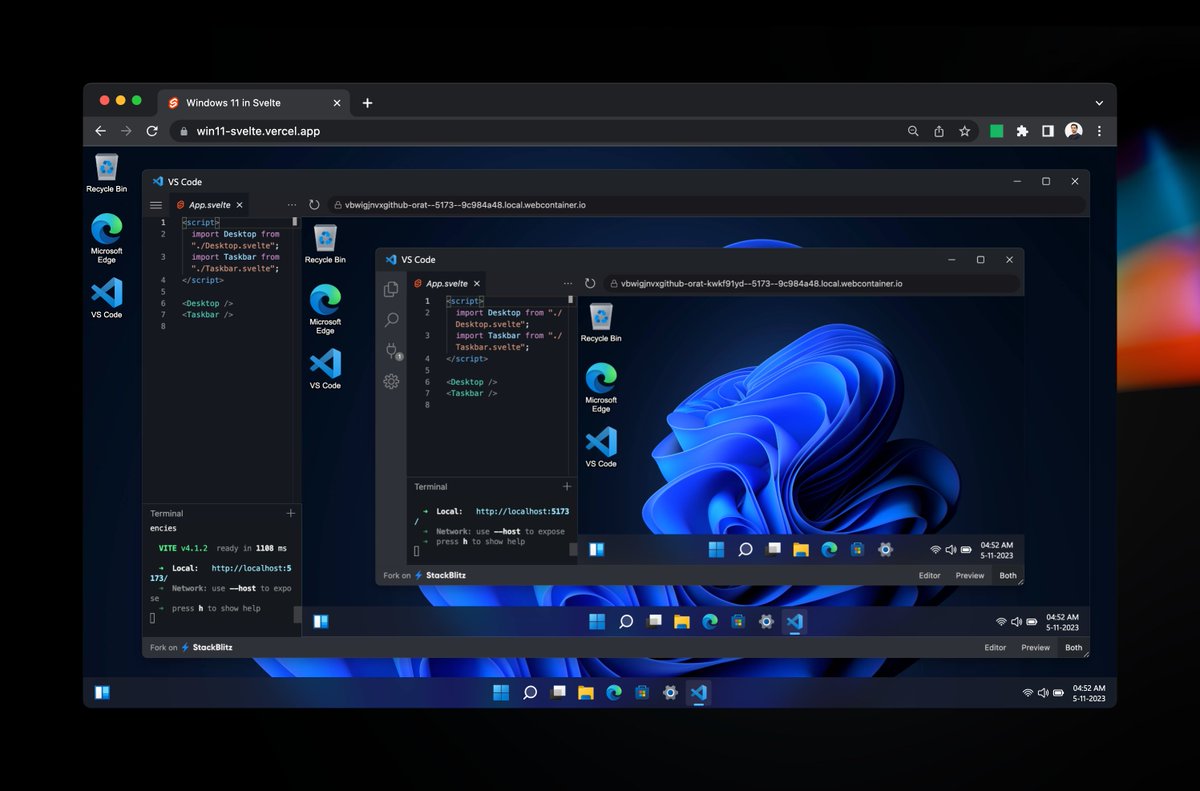Open hamburger menu in outer VS Code window
This screenshot has height=791, width=1200.
[x=156, y=205]
